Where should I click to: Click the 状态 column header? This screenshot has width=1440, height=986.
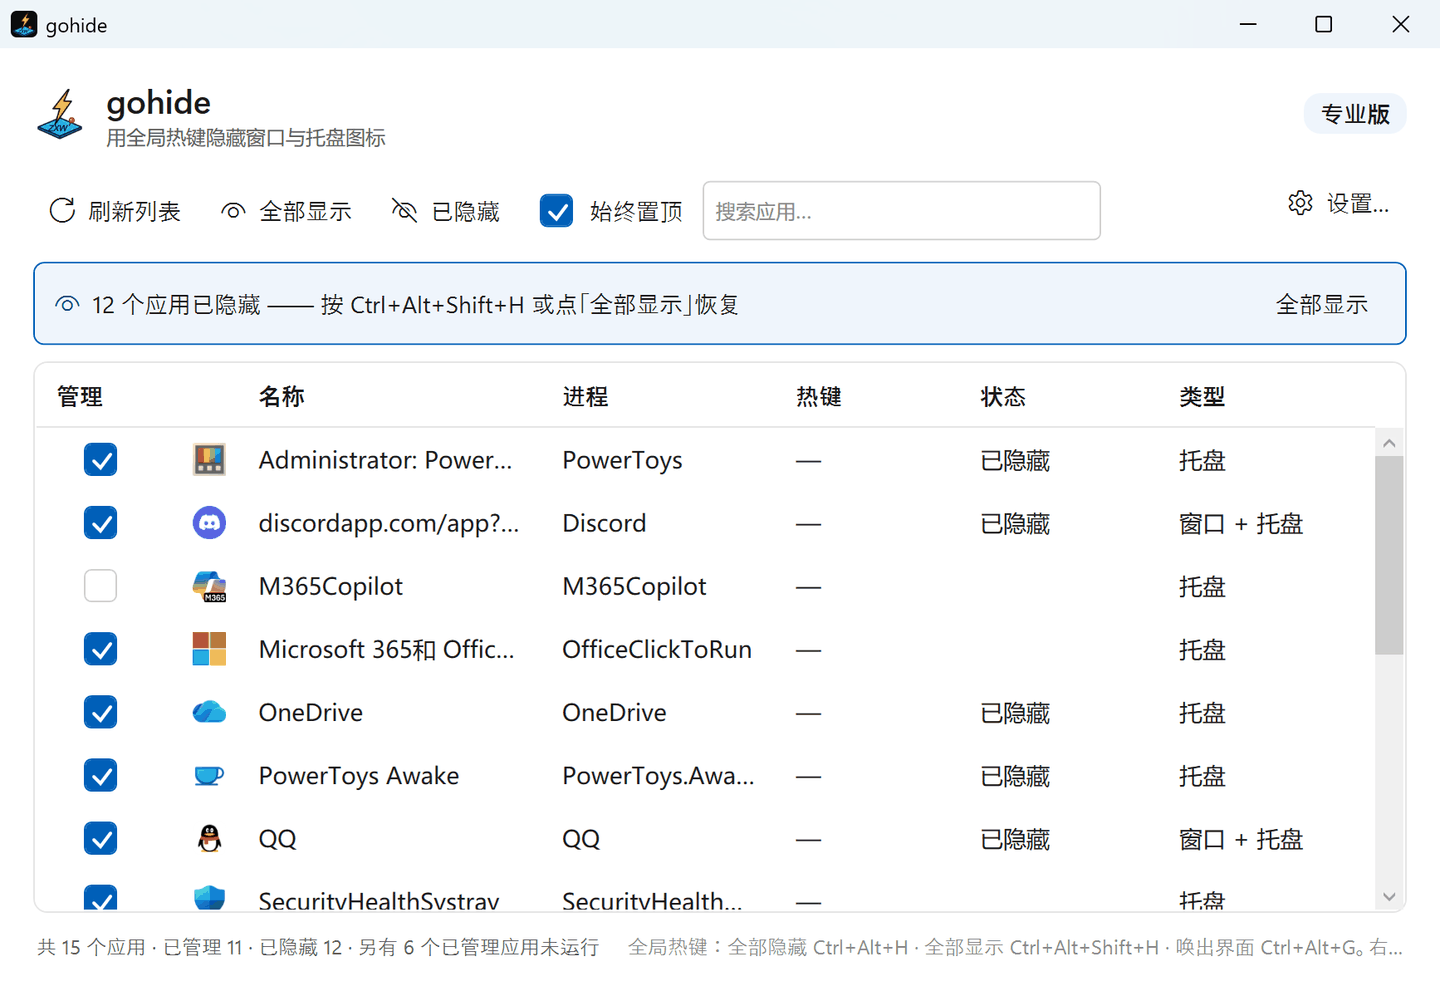tap(1003, 397)
